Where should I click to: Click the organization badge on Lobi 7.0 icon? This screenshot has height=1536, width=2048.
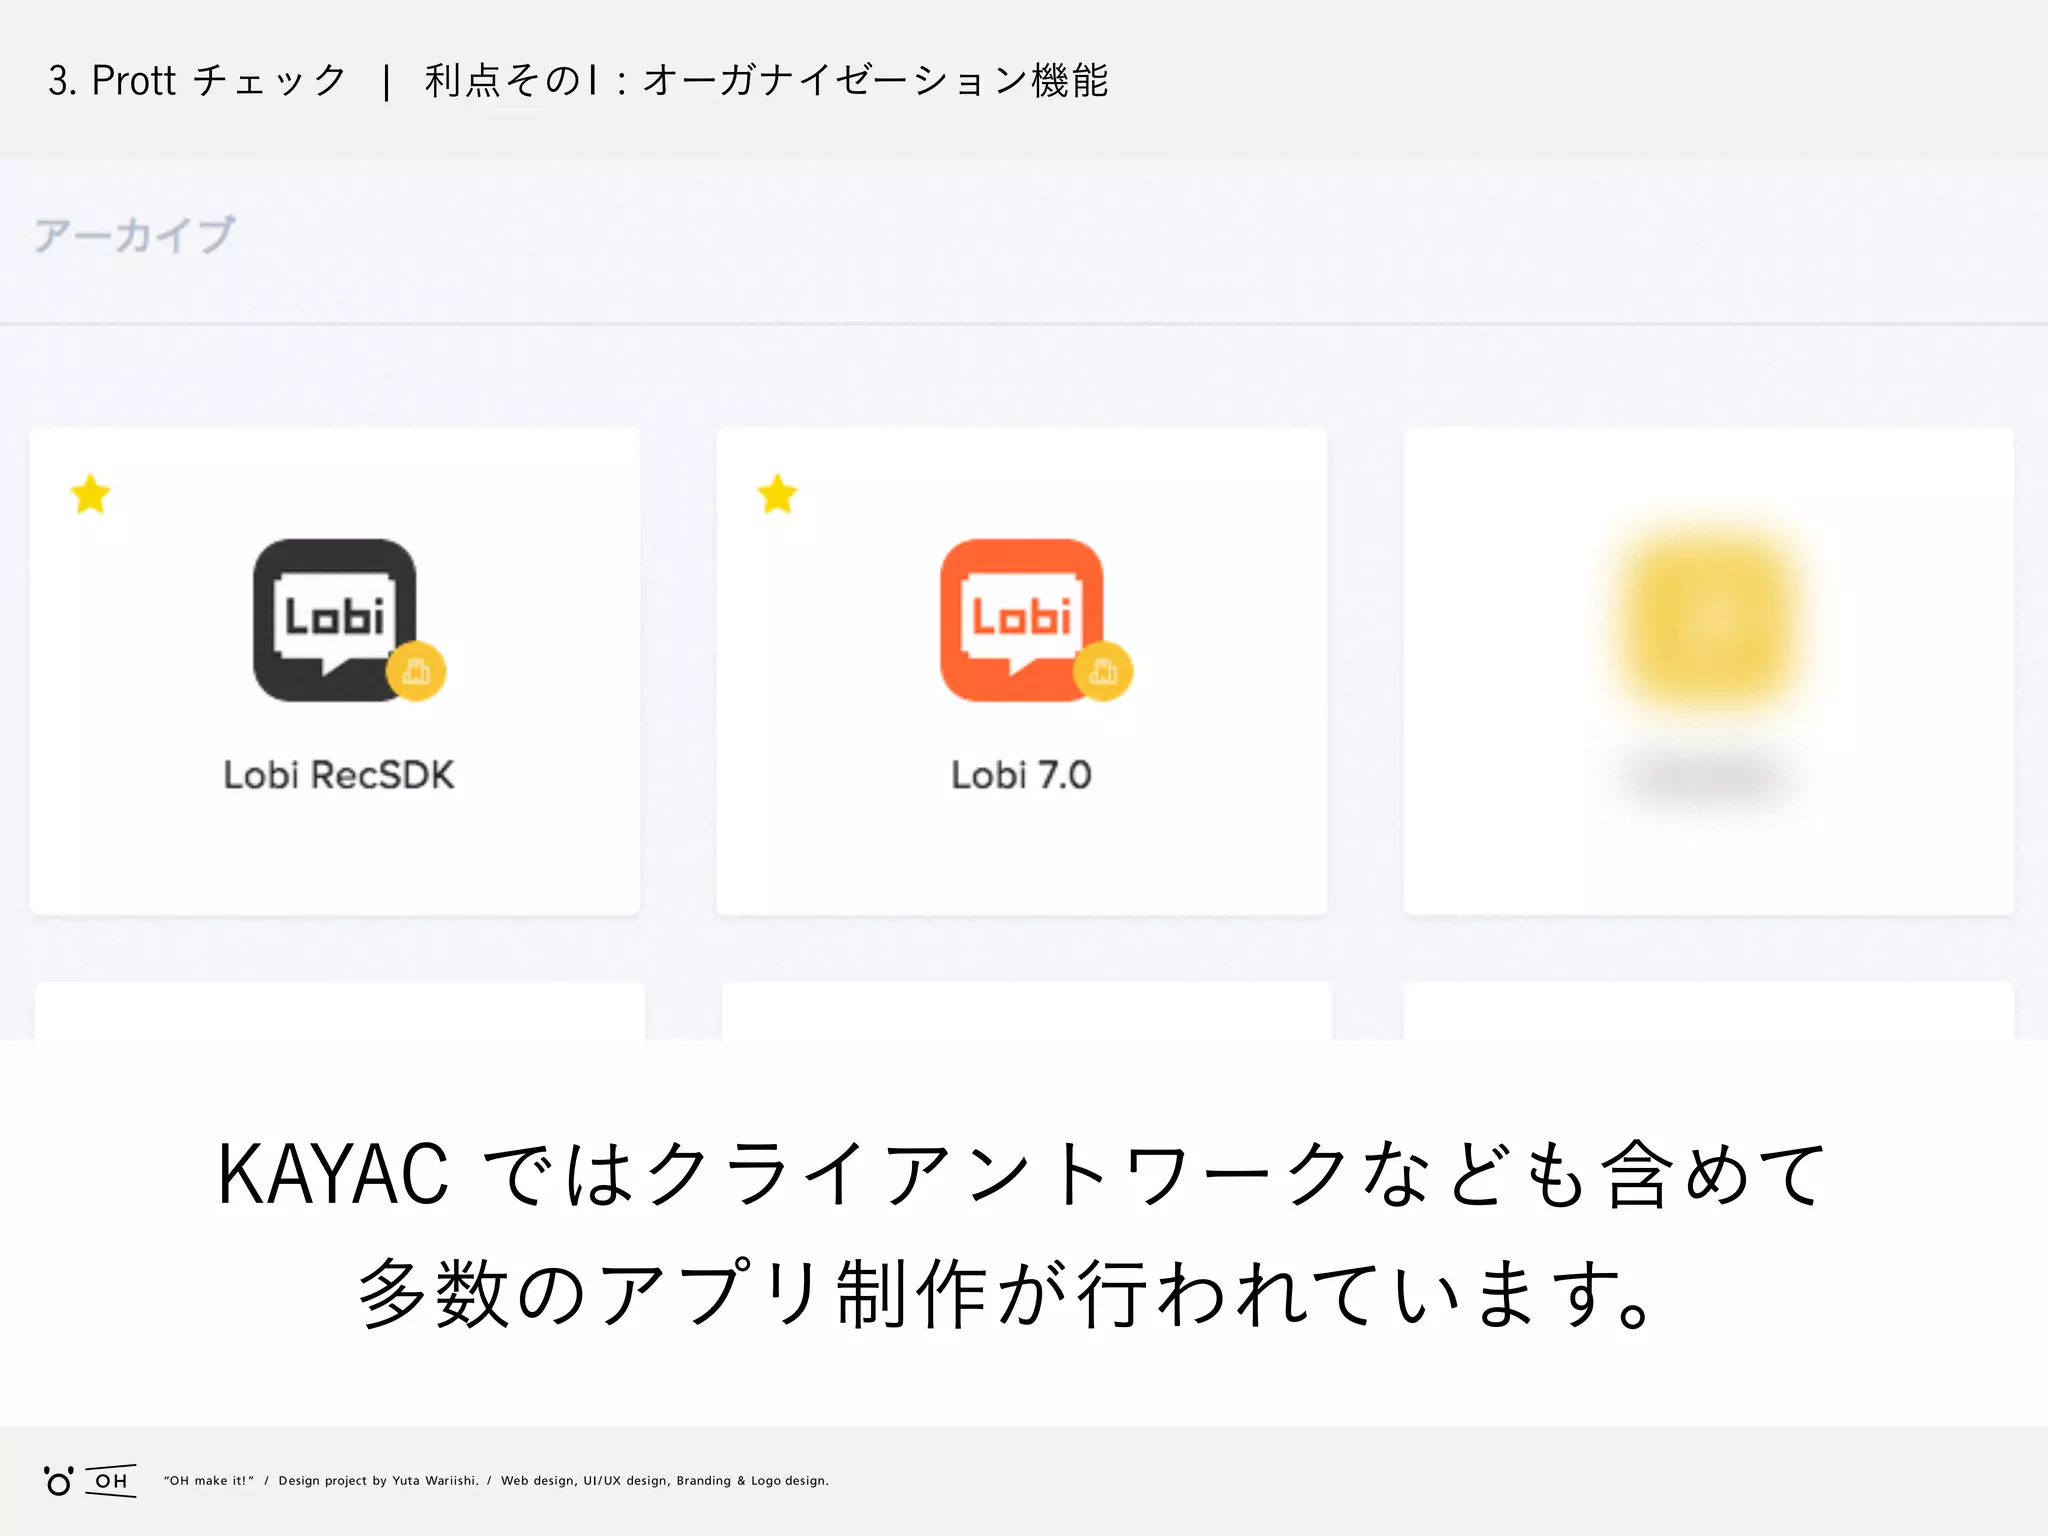(1103, 671)
